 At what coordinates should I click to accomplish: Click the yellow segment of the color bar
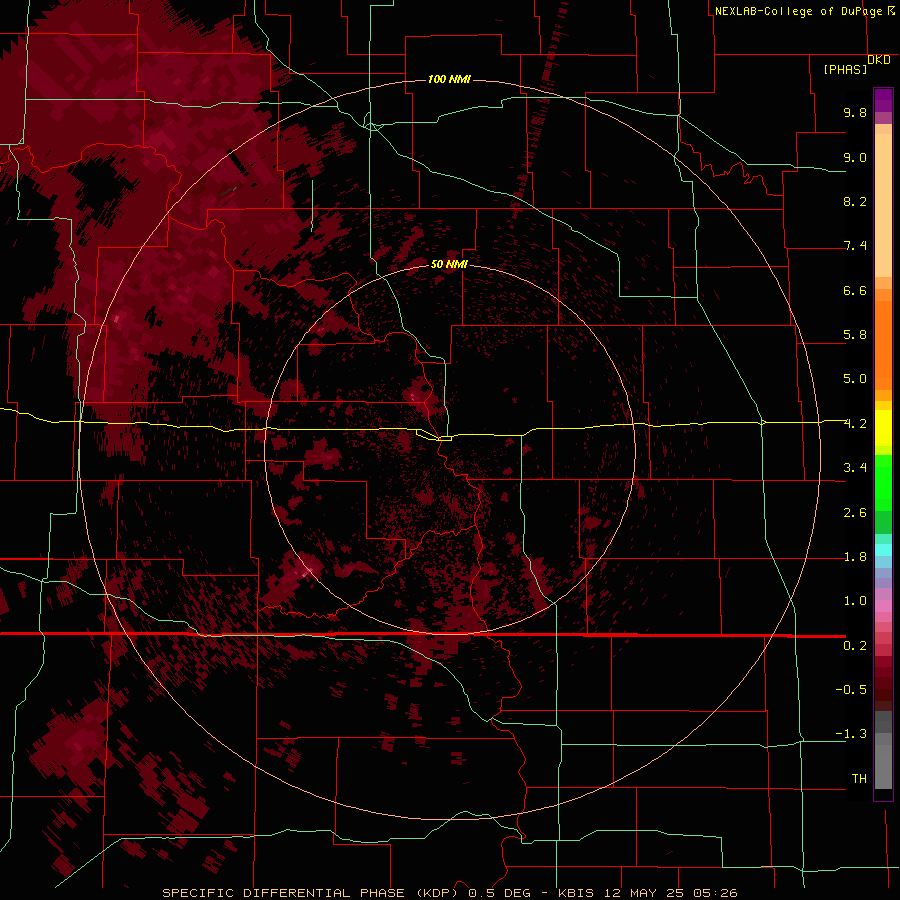click(883, 428)
